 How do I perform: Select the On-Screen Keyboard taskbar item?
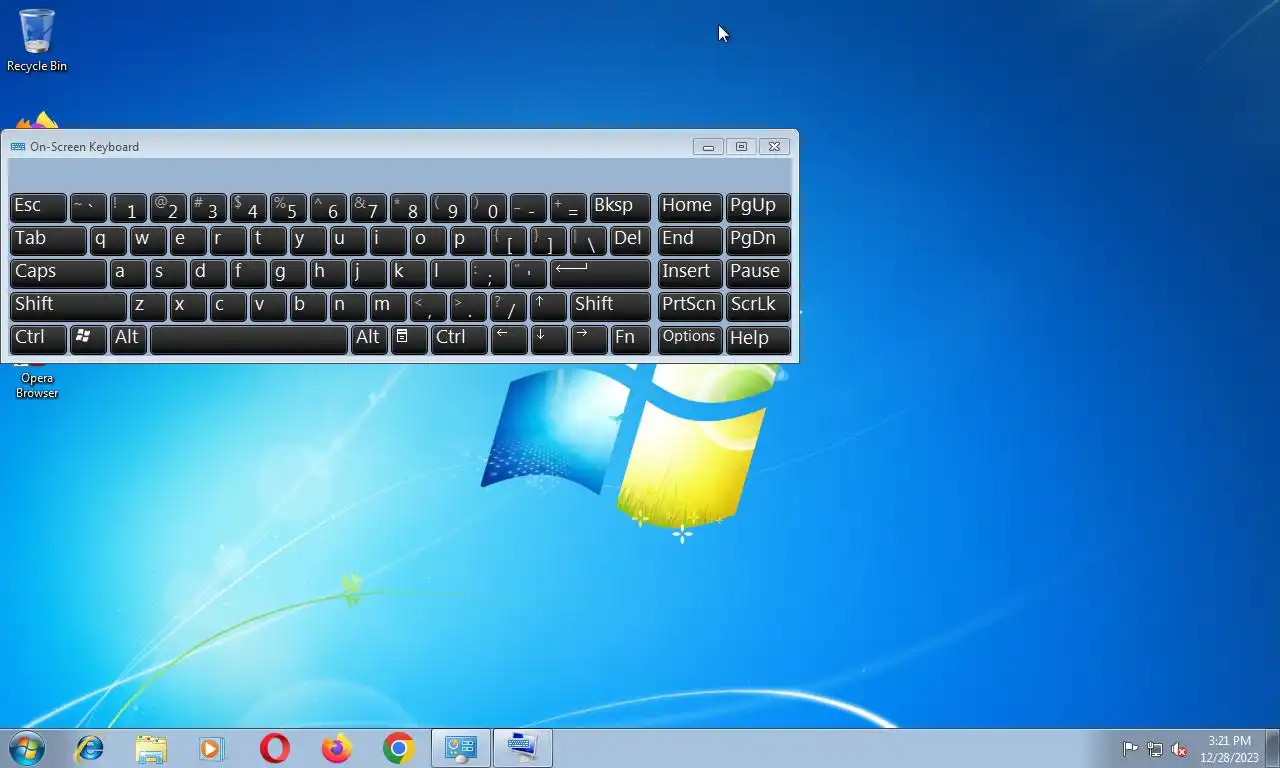522,748
